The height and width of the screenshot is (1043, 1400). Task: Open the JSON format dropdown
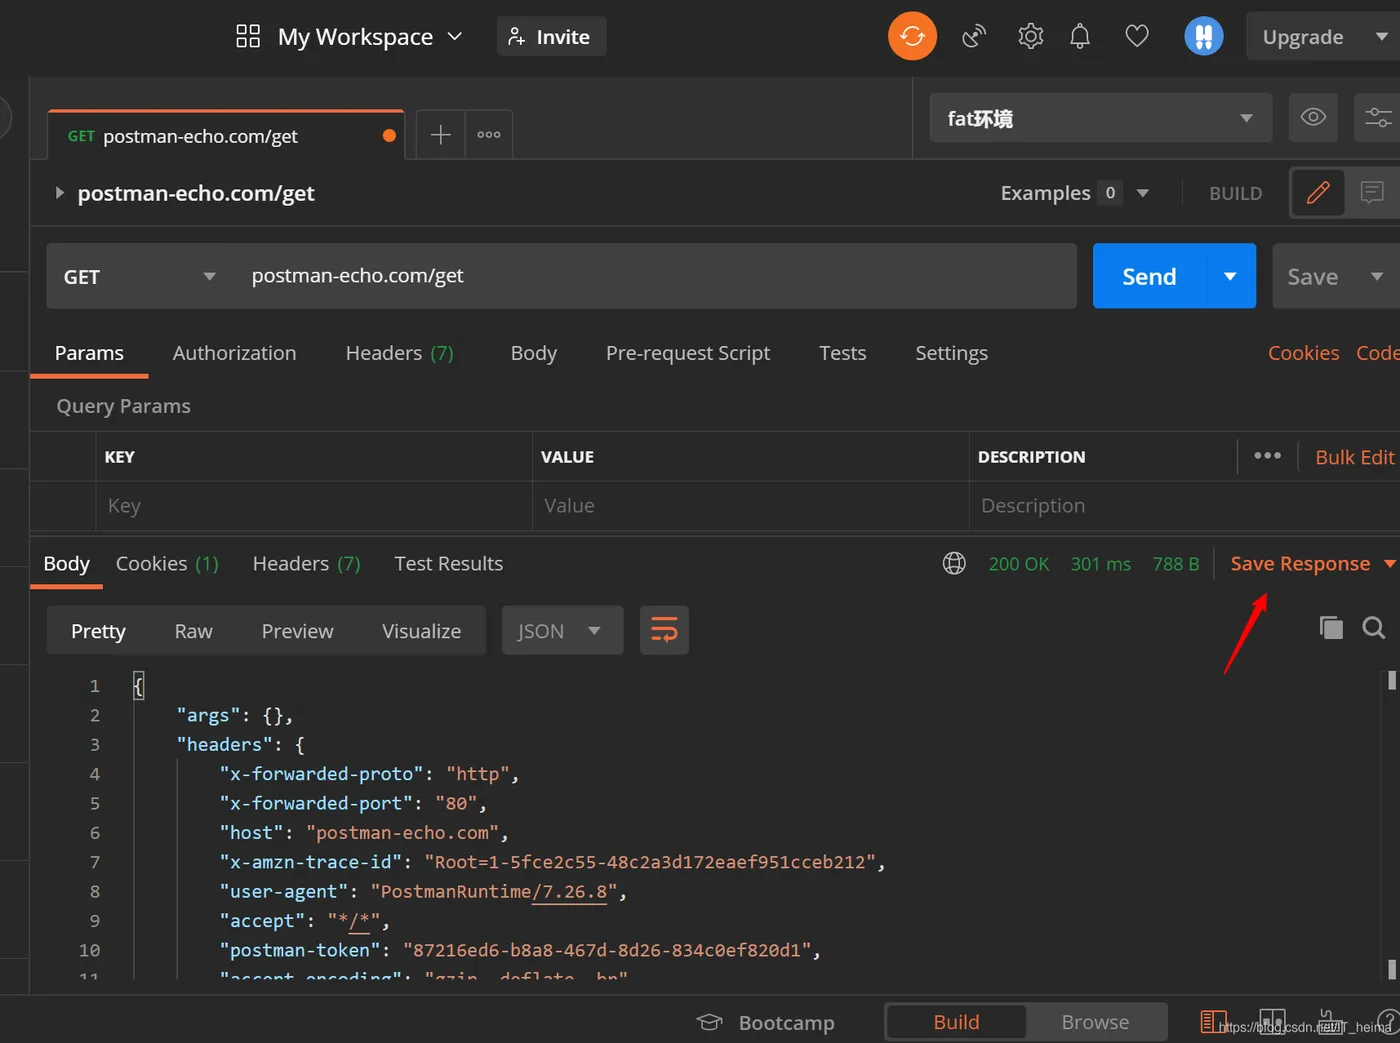tap(562, 631)
